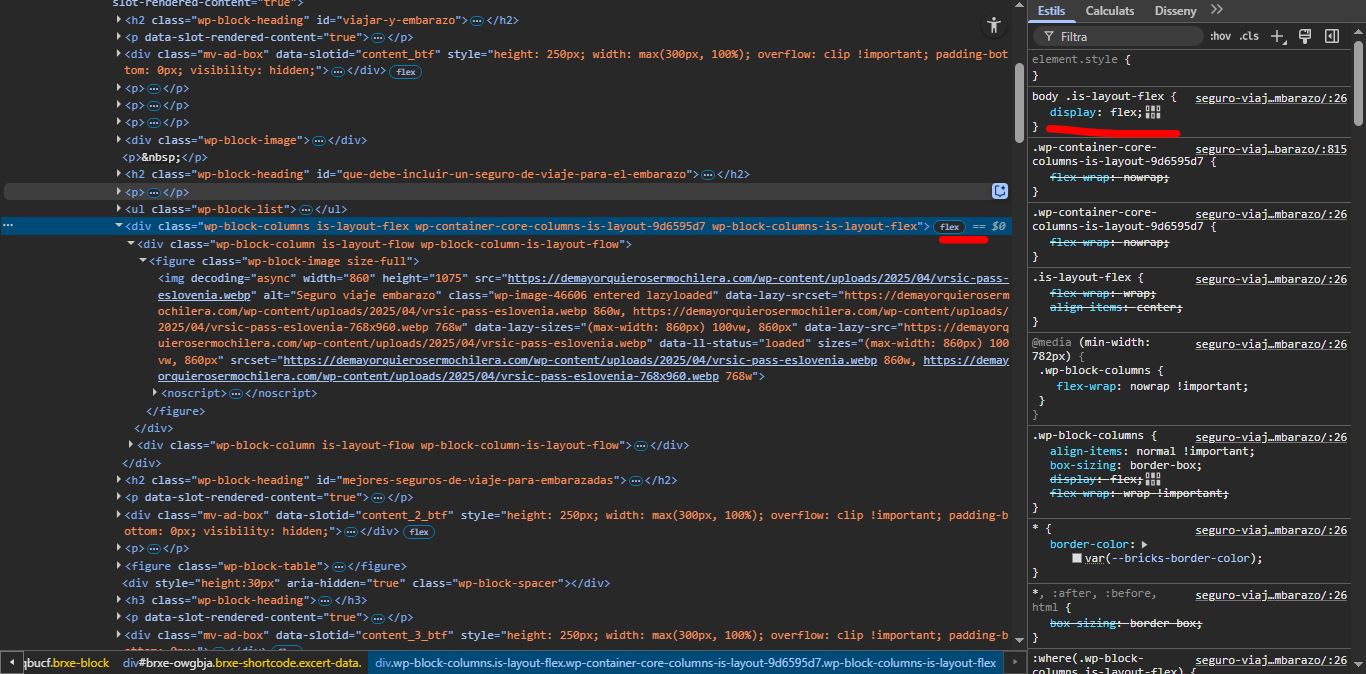This screenshot has width=1366, height=674.
Task: Expand the wp-block-image div node
Action: coord(119,141)
